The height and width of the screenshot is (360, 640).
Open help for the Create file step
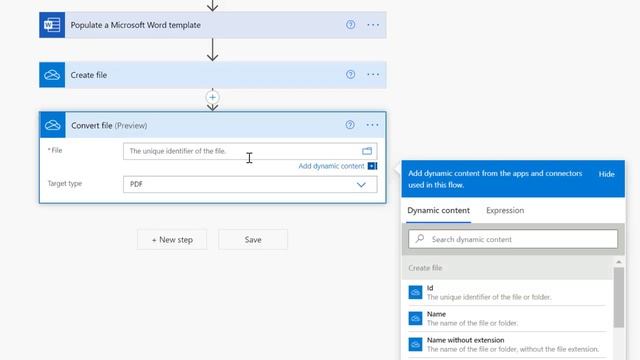[x=350, y=74]
